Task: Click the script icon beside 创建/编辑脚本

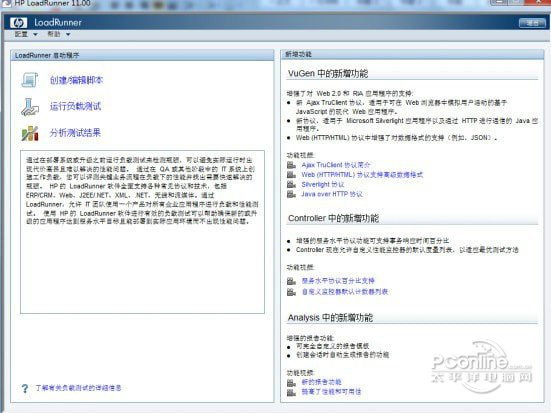Action: point(30,80)
